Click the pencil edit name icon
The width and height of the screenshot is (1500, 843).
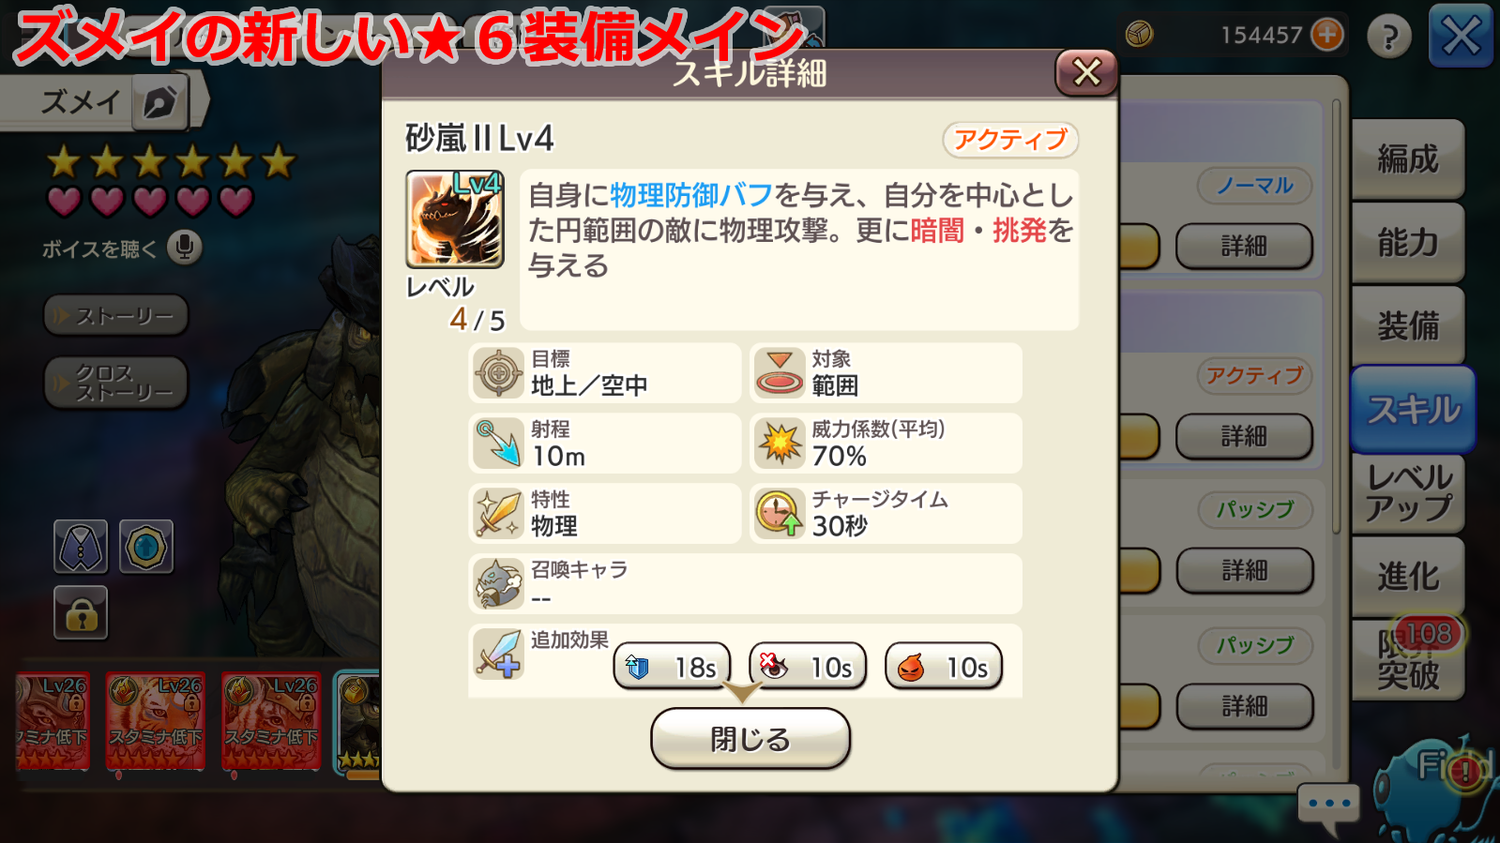click(160, 102)
